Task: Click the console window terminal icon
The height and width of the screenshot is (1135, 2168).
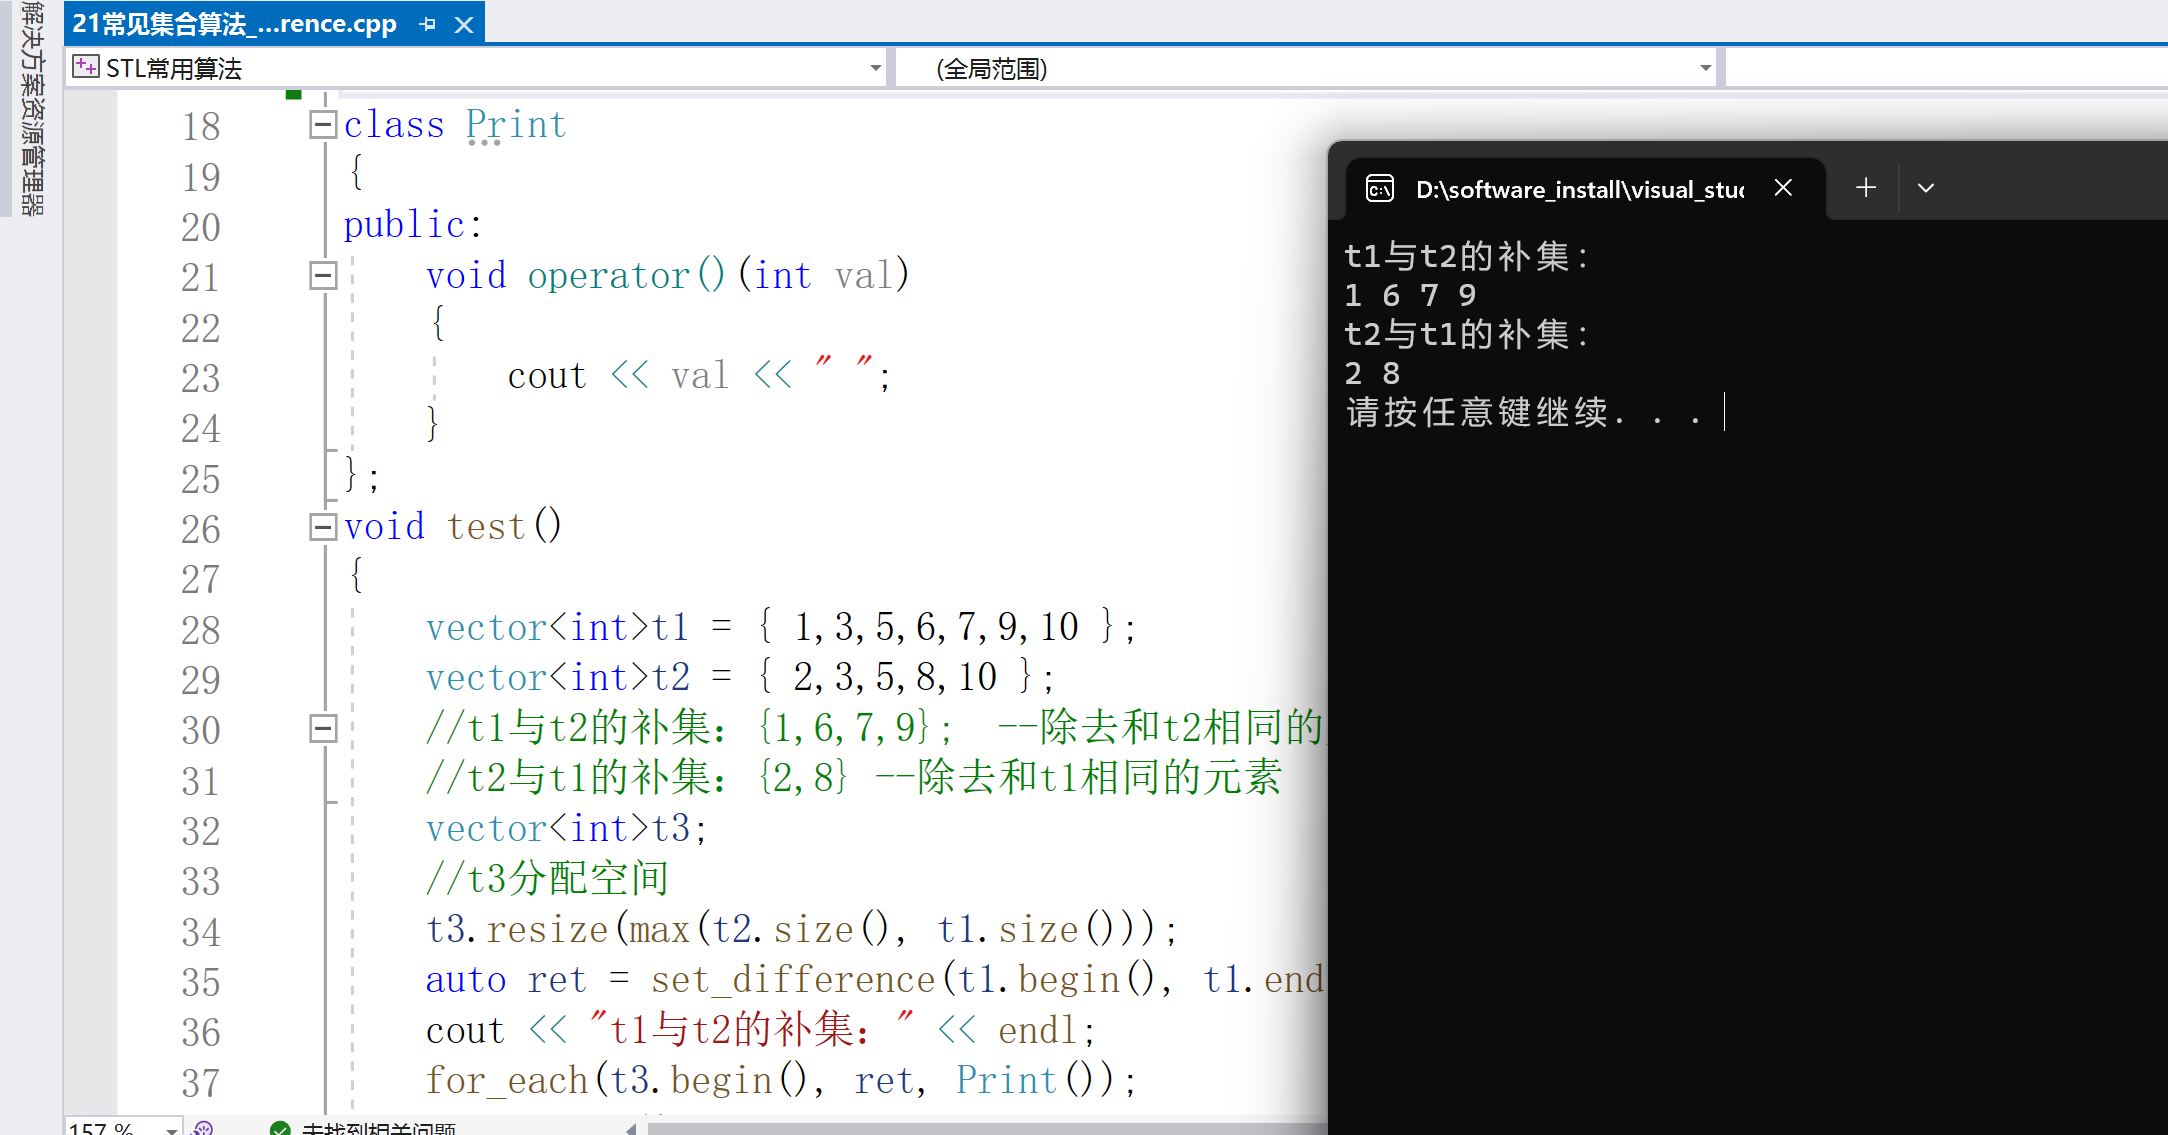Action: point(1380,188)
